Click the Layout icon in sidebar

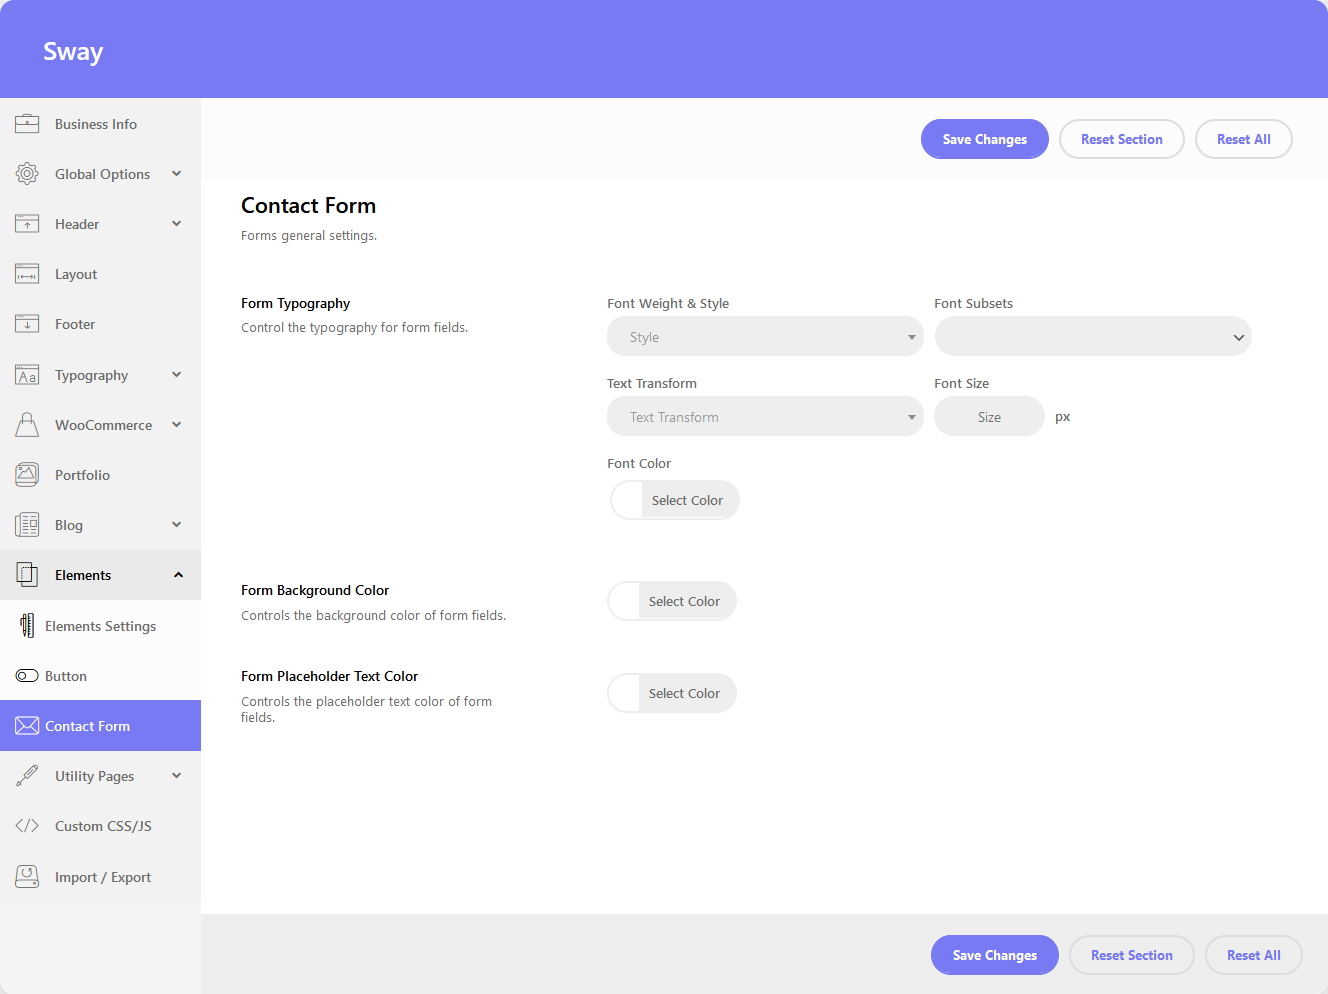click(x=27, y=274)
